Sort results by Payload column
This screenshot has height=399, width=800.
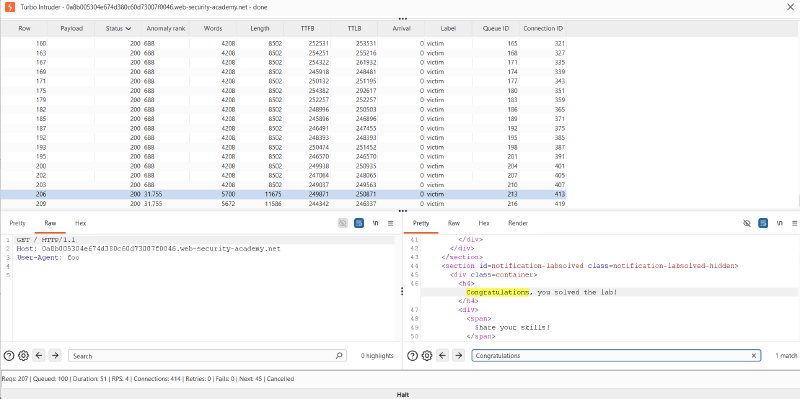point(71,29)
